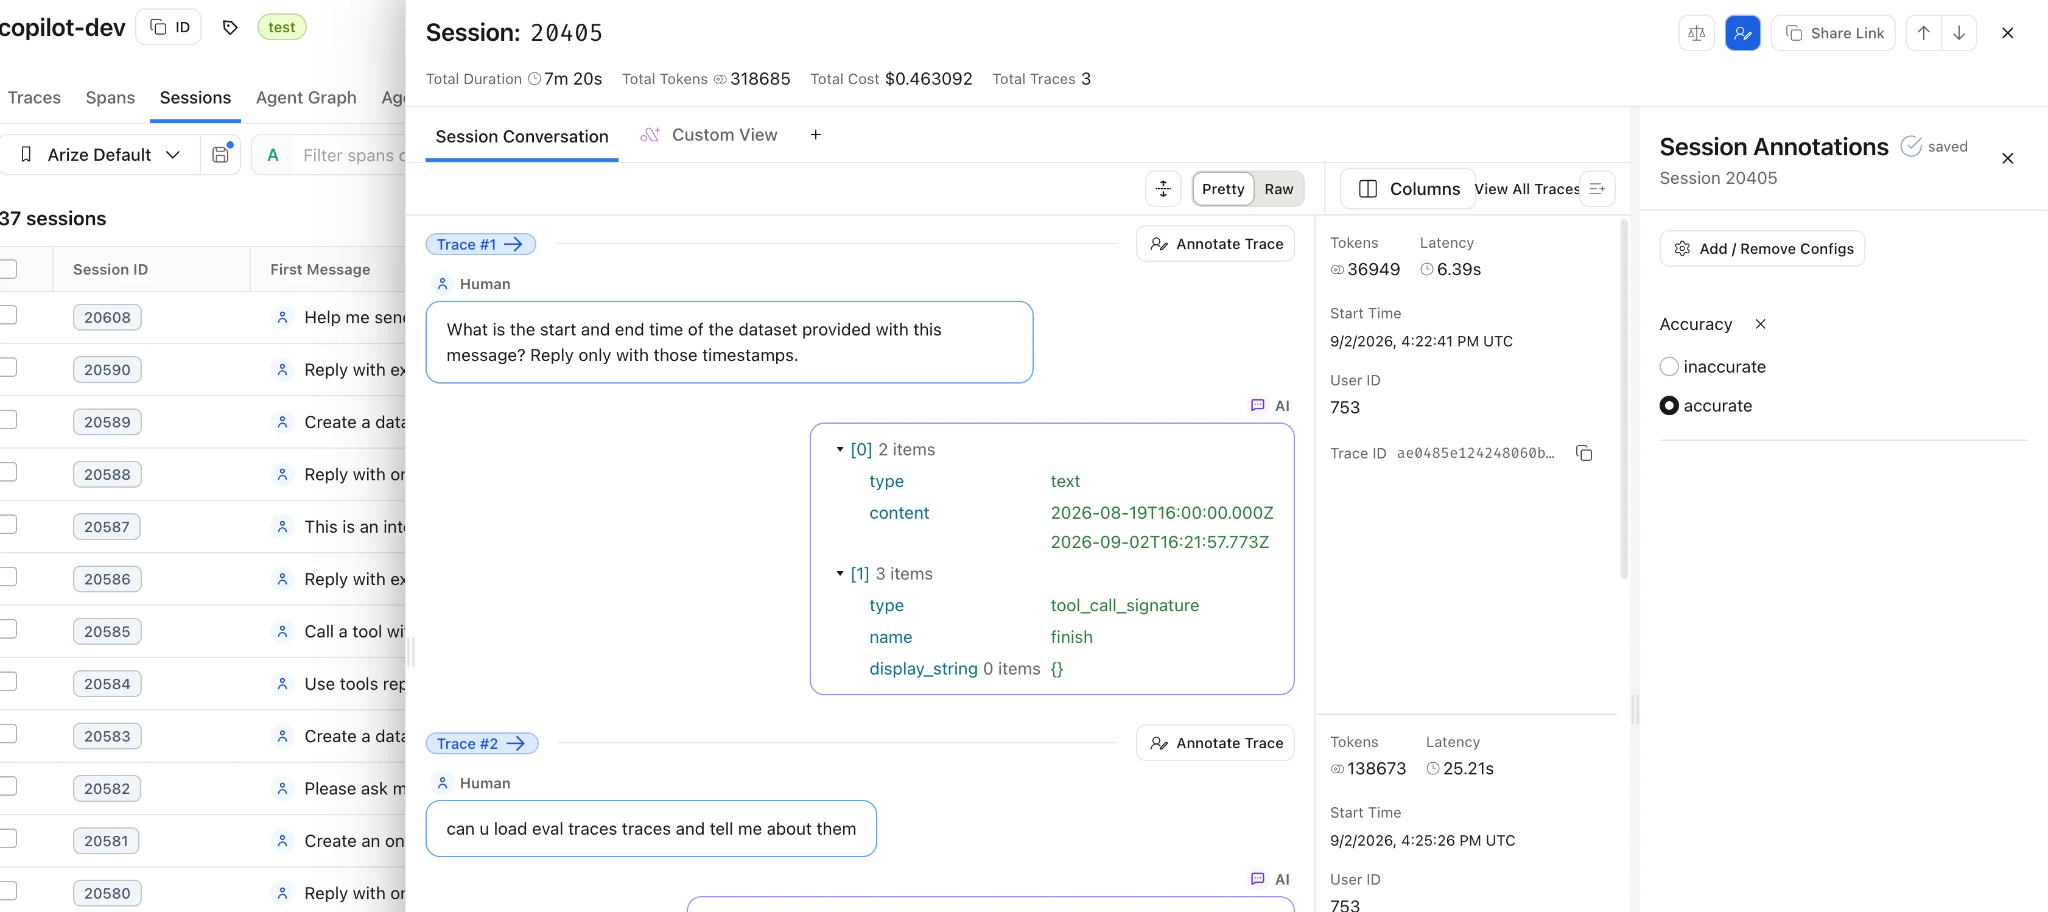Click the expand/collapse rows icon beside Pretty
The height and width of the screenshot is (912, 2048).
[x=1163, y=189]
